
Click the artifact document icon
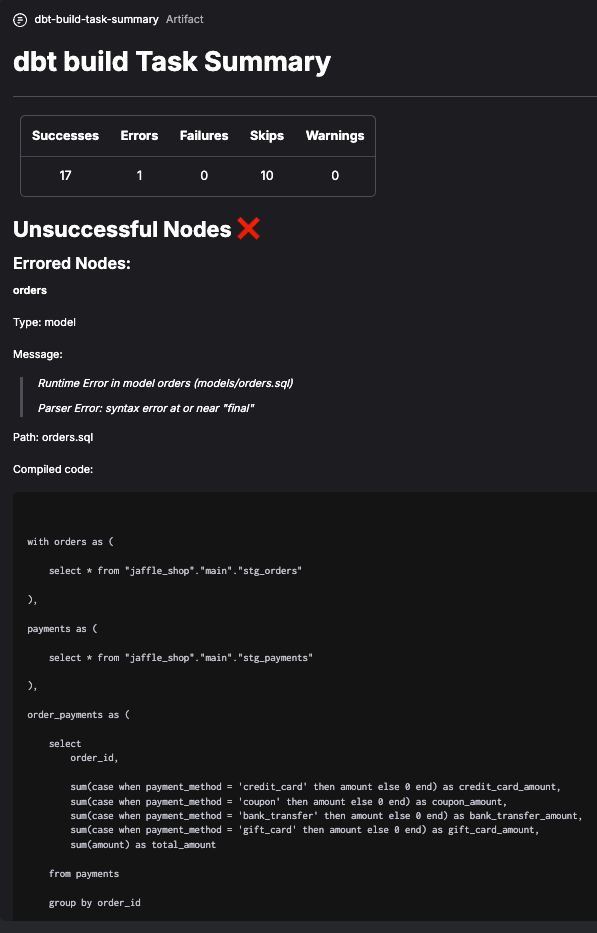tap(20, 20)
